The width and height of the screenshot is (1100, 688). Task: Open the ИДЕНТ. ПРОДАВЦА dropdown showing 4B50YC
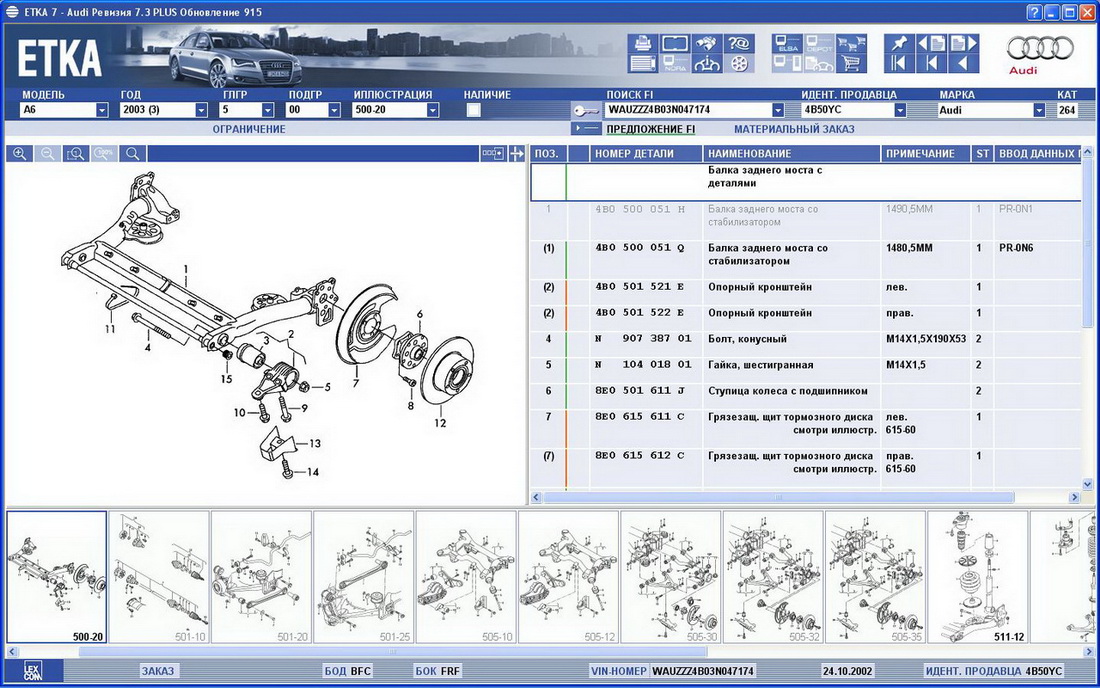[x=900, y=110]
